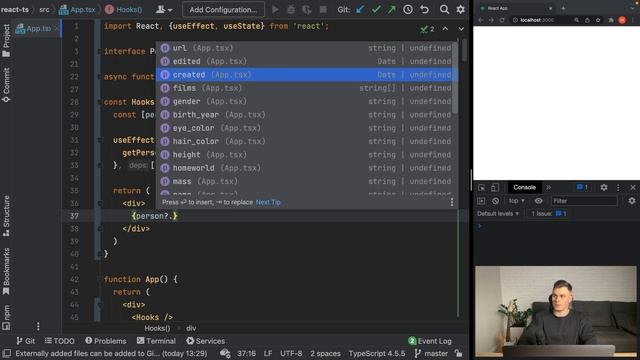Click Next Tip link in popup
The height and width of the screenshot is (360, 640).
point(268,202)
